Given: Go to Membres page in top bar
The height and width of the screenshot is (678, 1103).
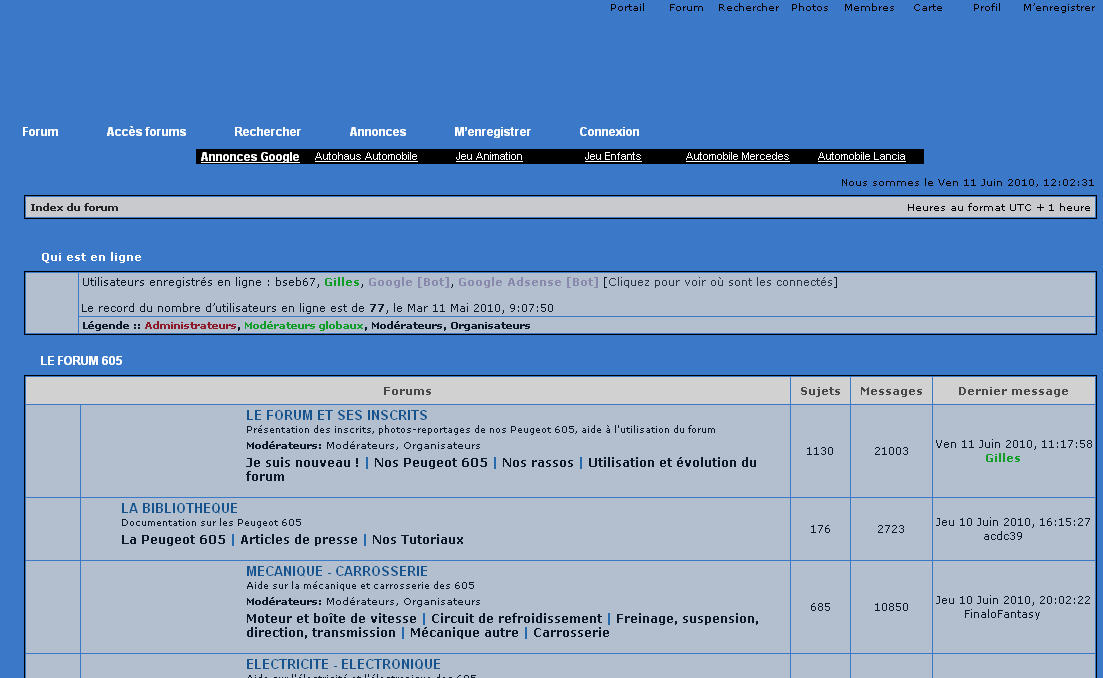Looking at the screenshot, I should [868, 8].
